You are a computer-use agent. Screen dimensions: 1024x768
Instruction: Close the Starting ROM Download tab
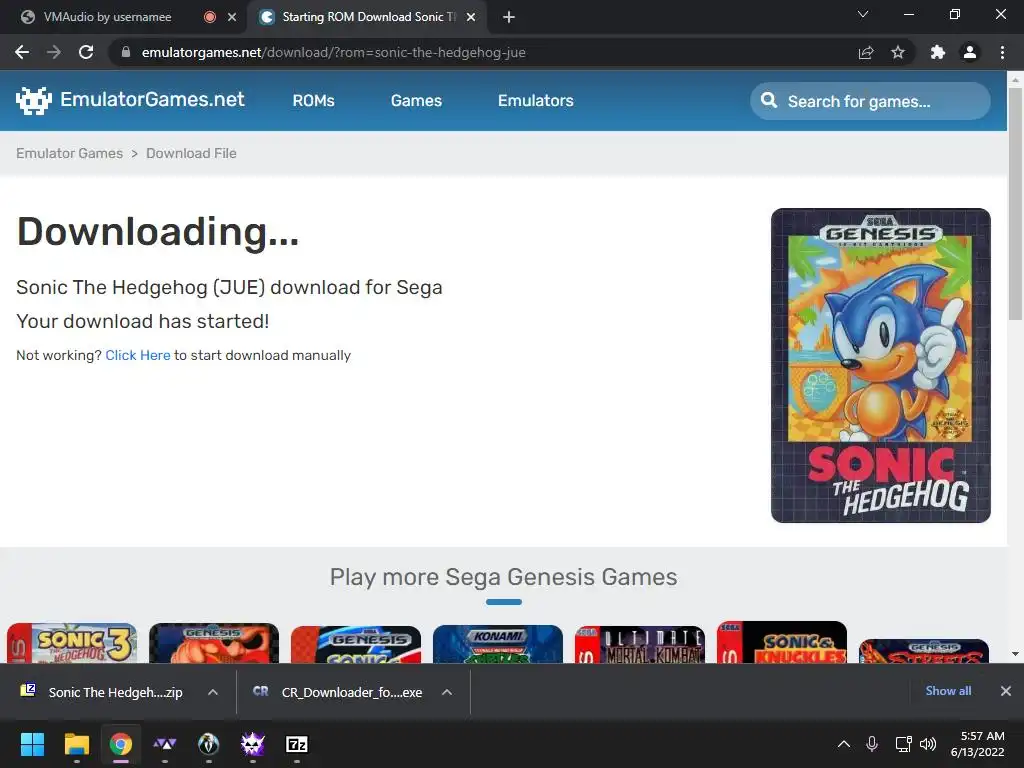471,17
